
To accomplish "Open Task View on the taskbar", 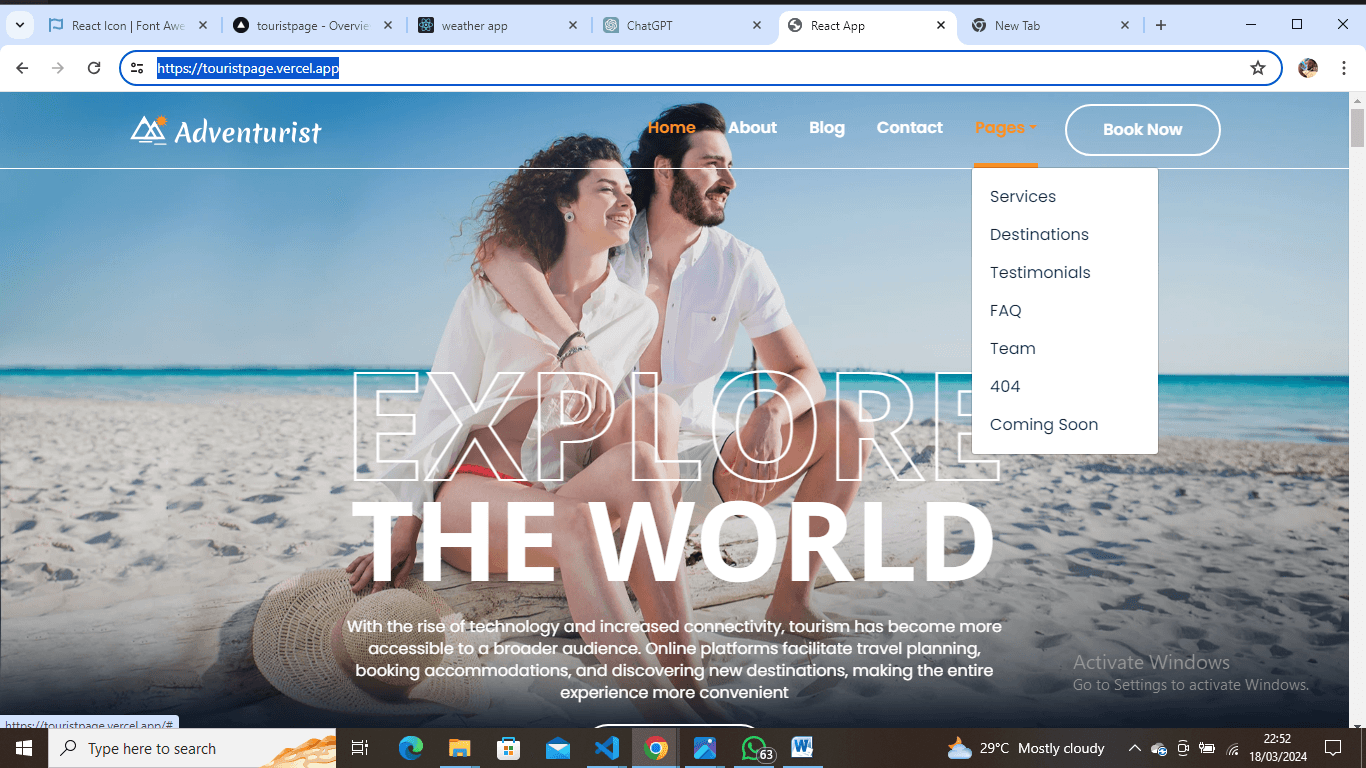I will point(360,748).
